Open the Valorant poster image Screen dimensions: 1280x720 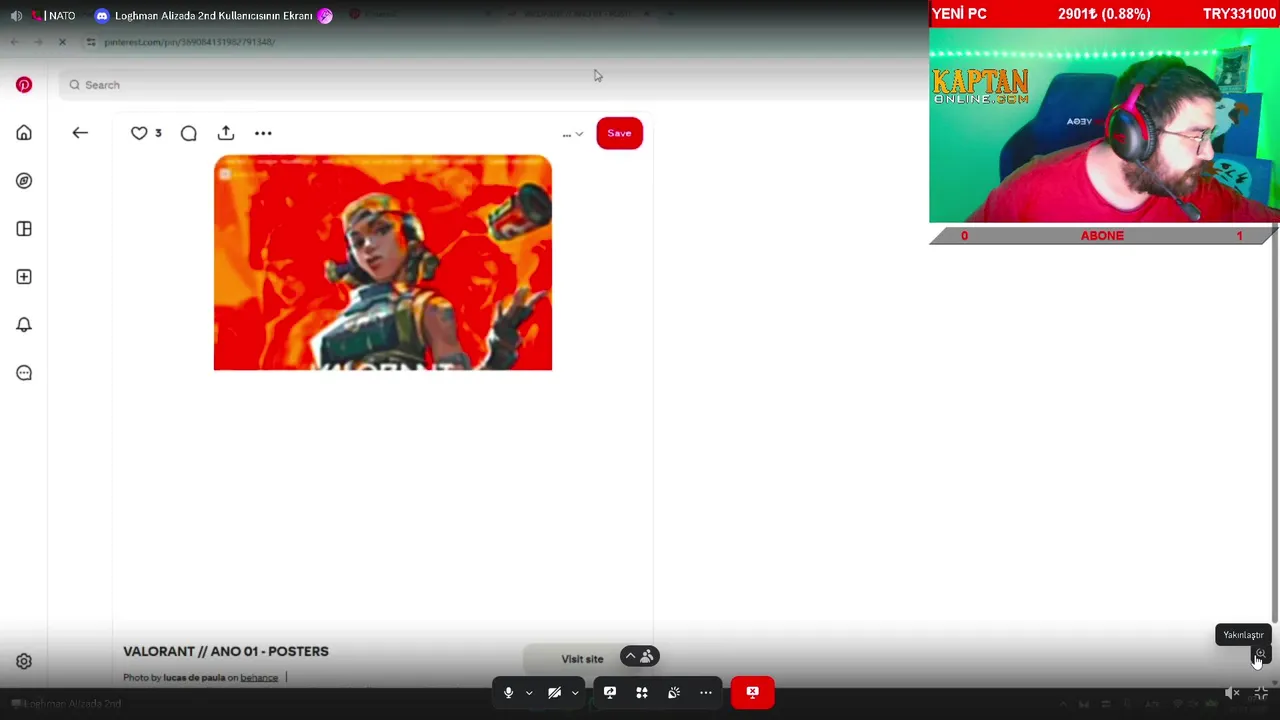coord(383,263)
